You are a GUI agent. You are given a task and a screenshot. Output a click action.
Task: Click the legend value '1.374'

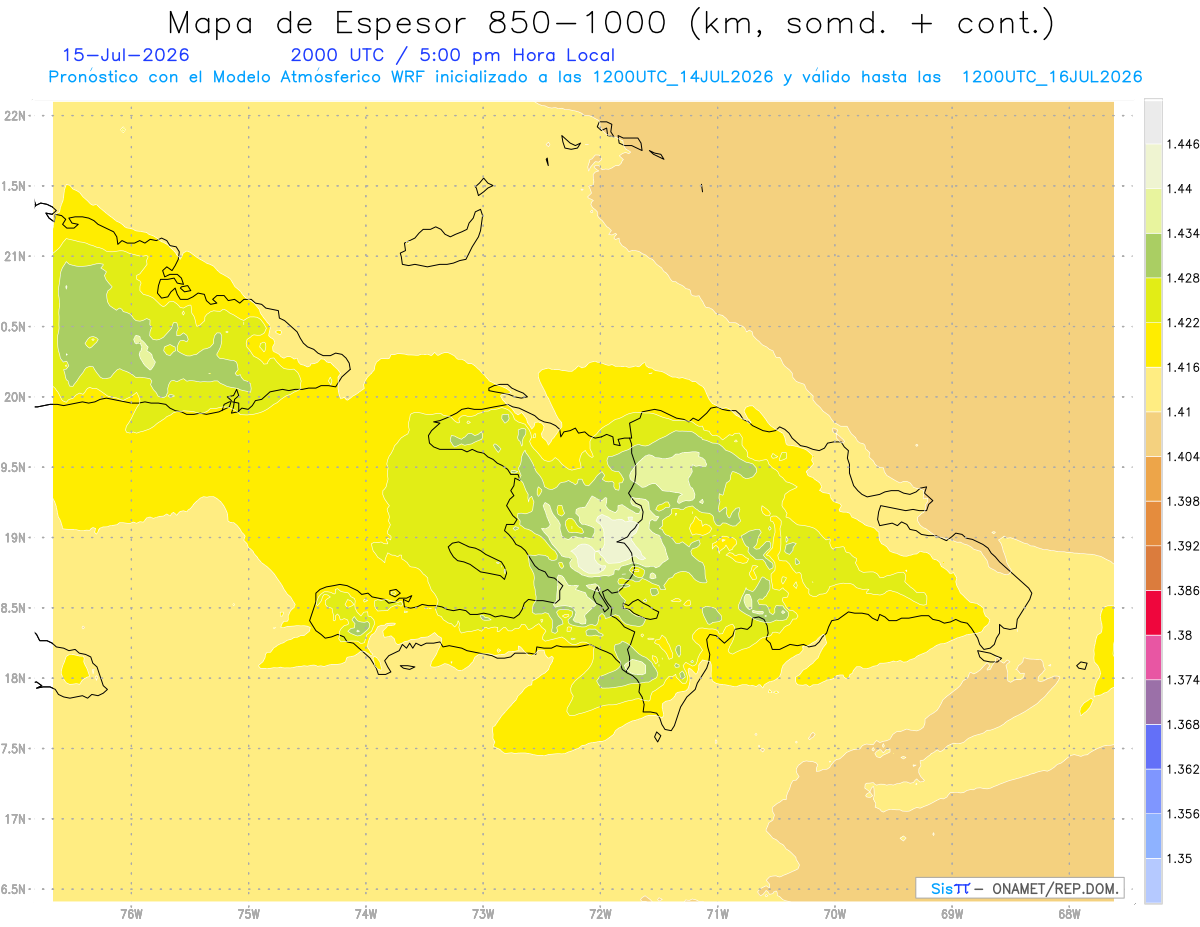click(x=1184, y=680)
